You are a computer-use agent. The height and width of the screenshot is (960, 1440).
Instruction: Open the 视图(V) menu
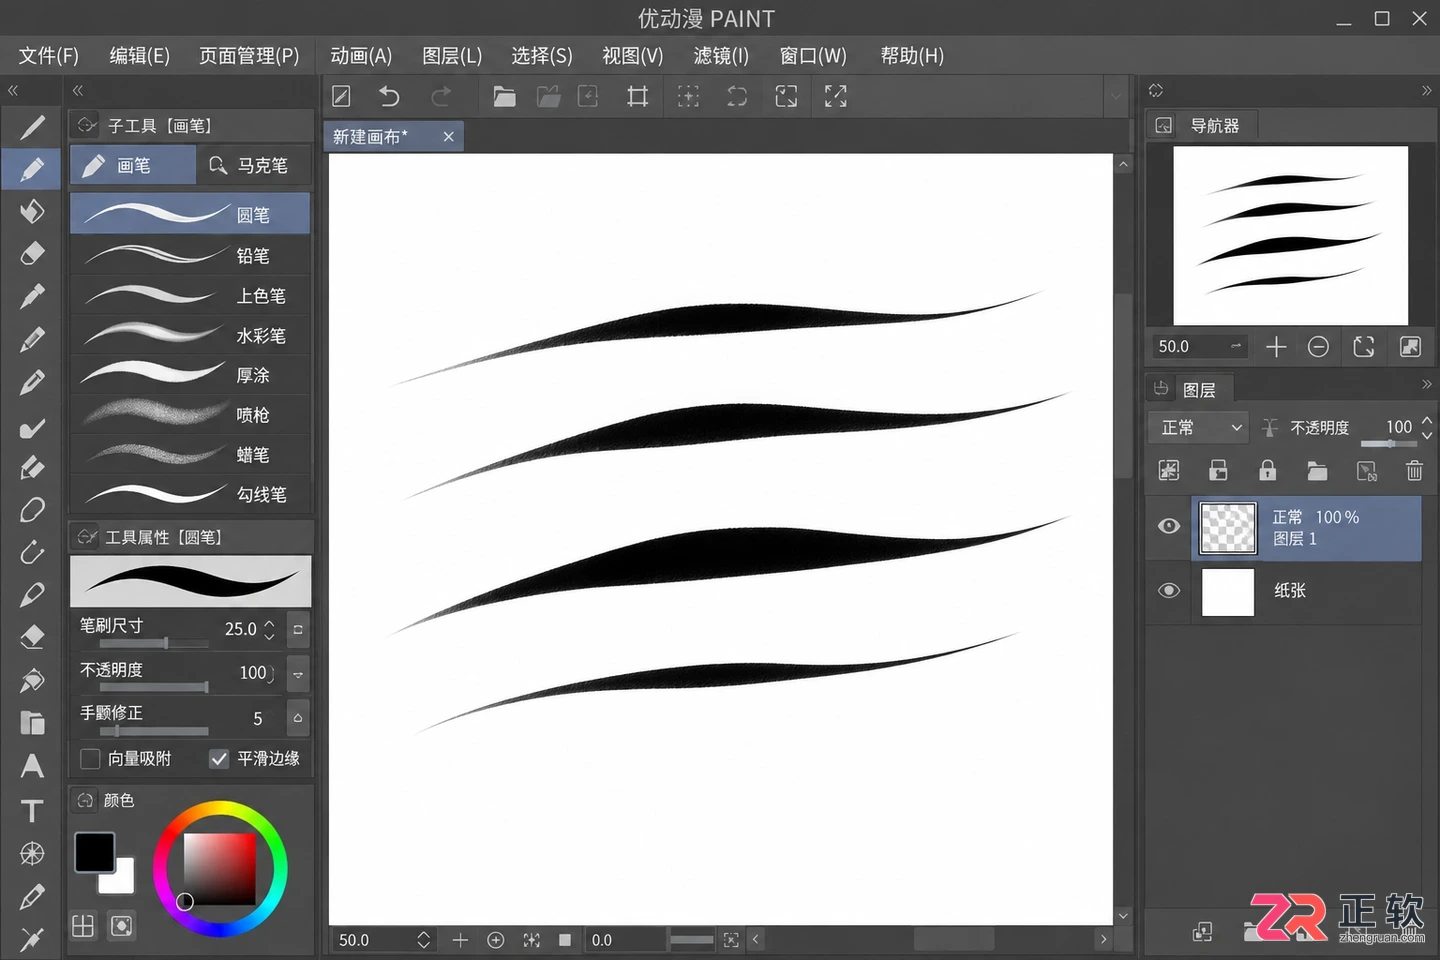click(x=632, y=56)
